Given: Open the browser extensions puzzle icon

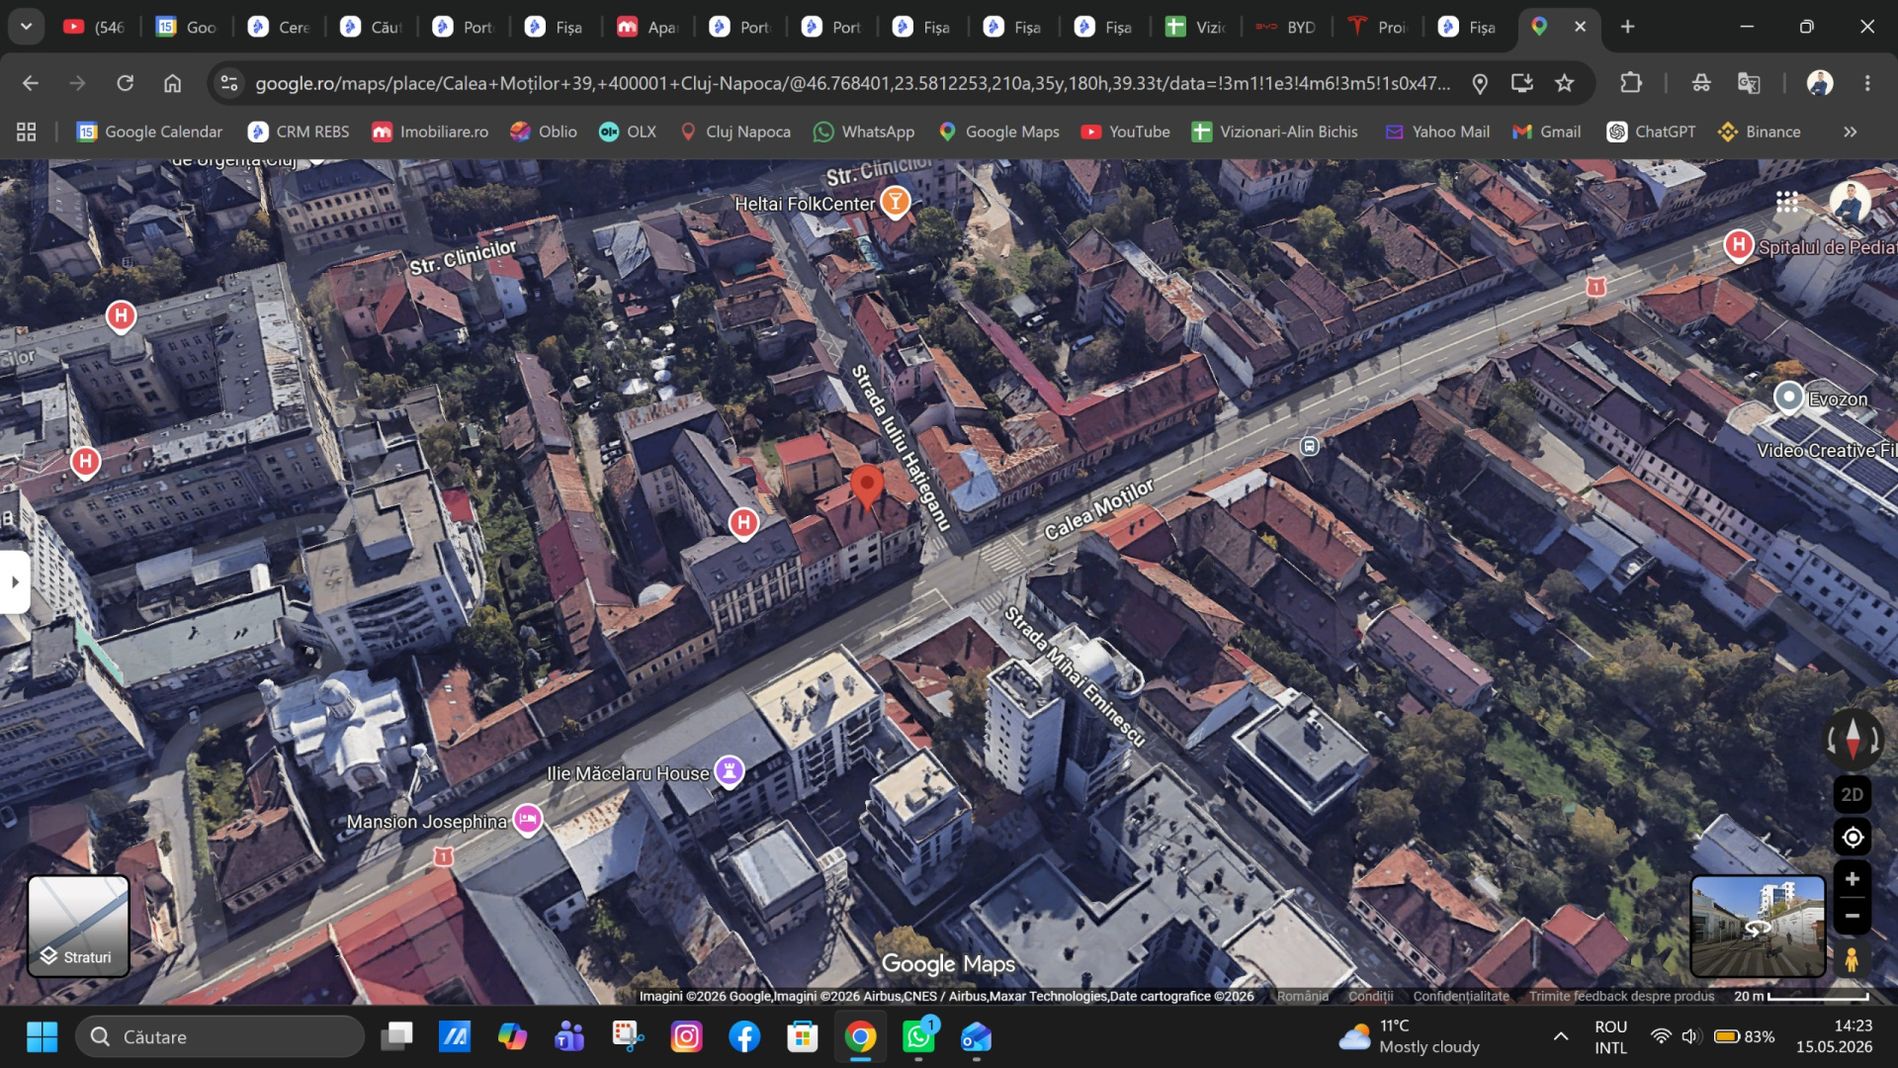Looking at the screenshot, I should pos(1631,83).
